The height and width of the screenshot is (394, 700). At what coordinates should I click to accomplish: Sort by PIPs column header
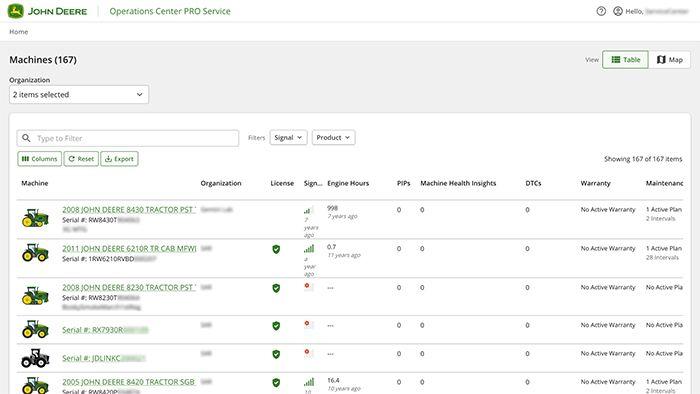tap(404, 183)
